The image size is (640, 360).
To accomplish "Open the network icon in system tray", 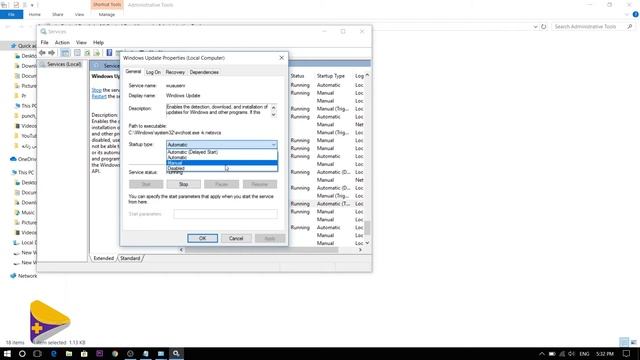I will [562, 354].
